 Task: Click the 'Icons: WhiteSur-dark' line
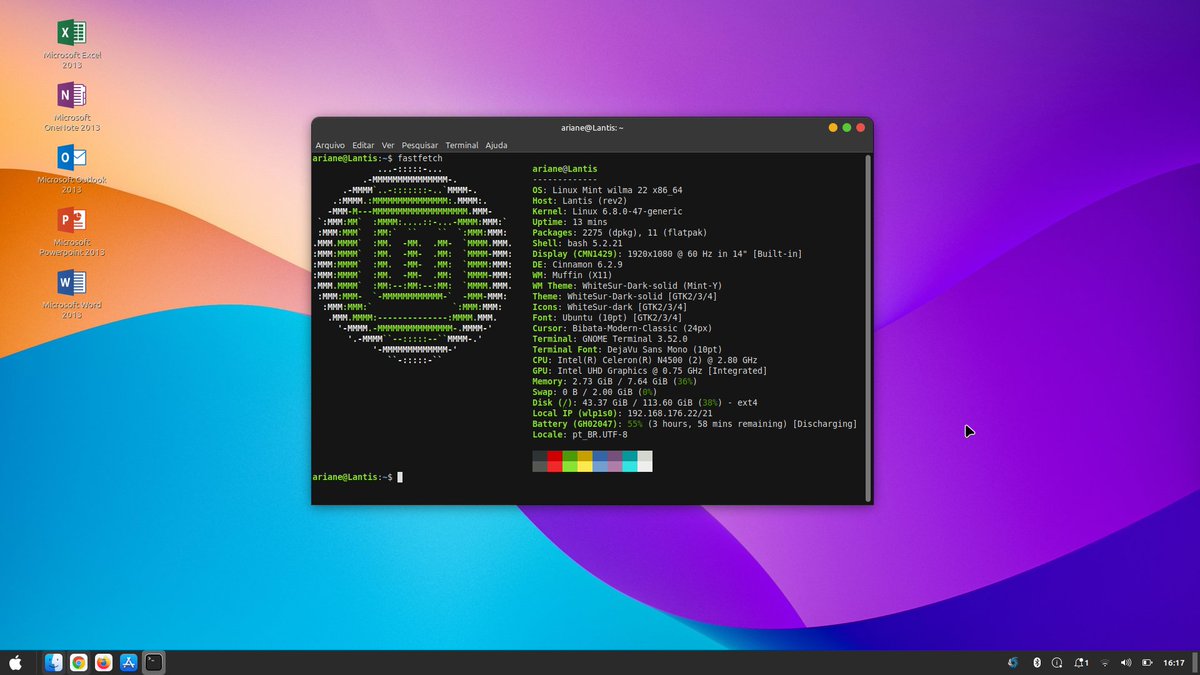610,307
